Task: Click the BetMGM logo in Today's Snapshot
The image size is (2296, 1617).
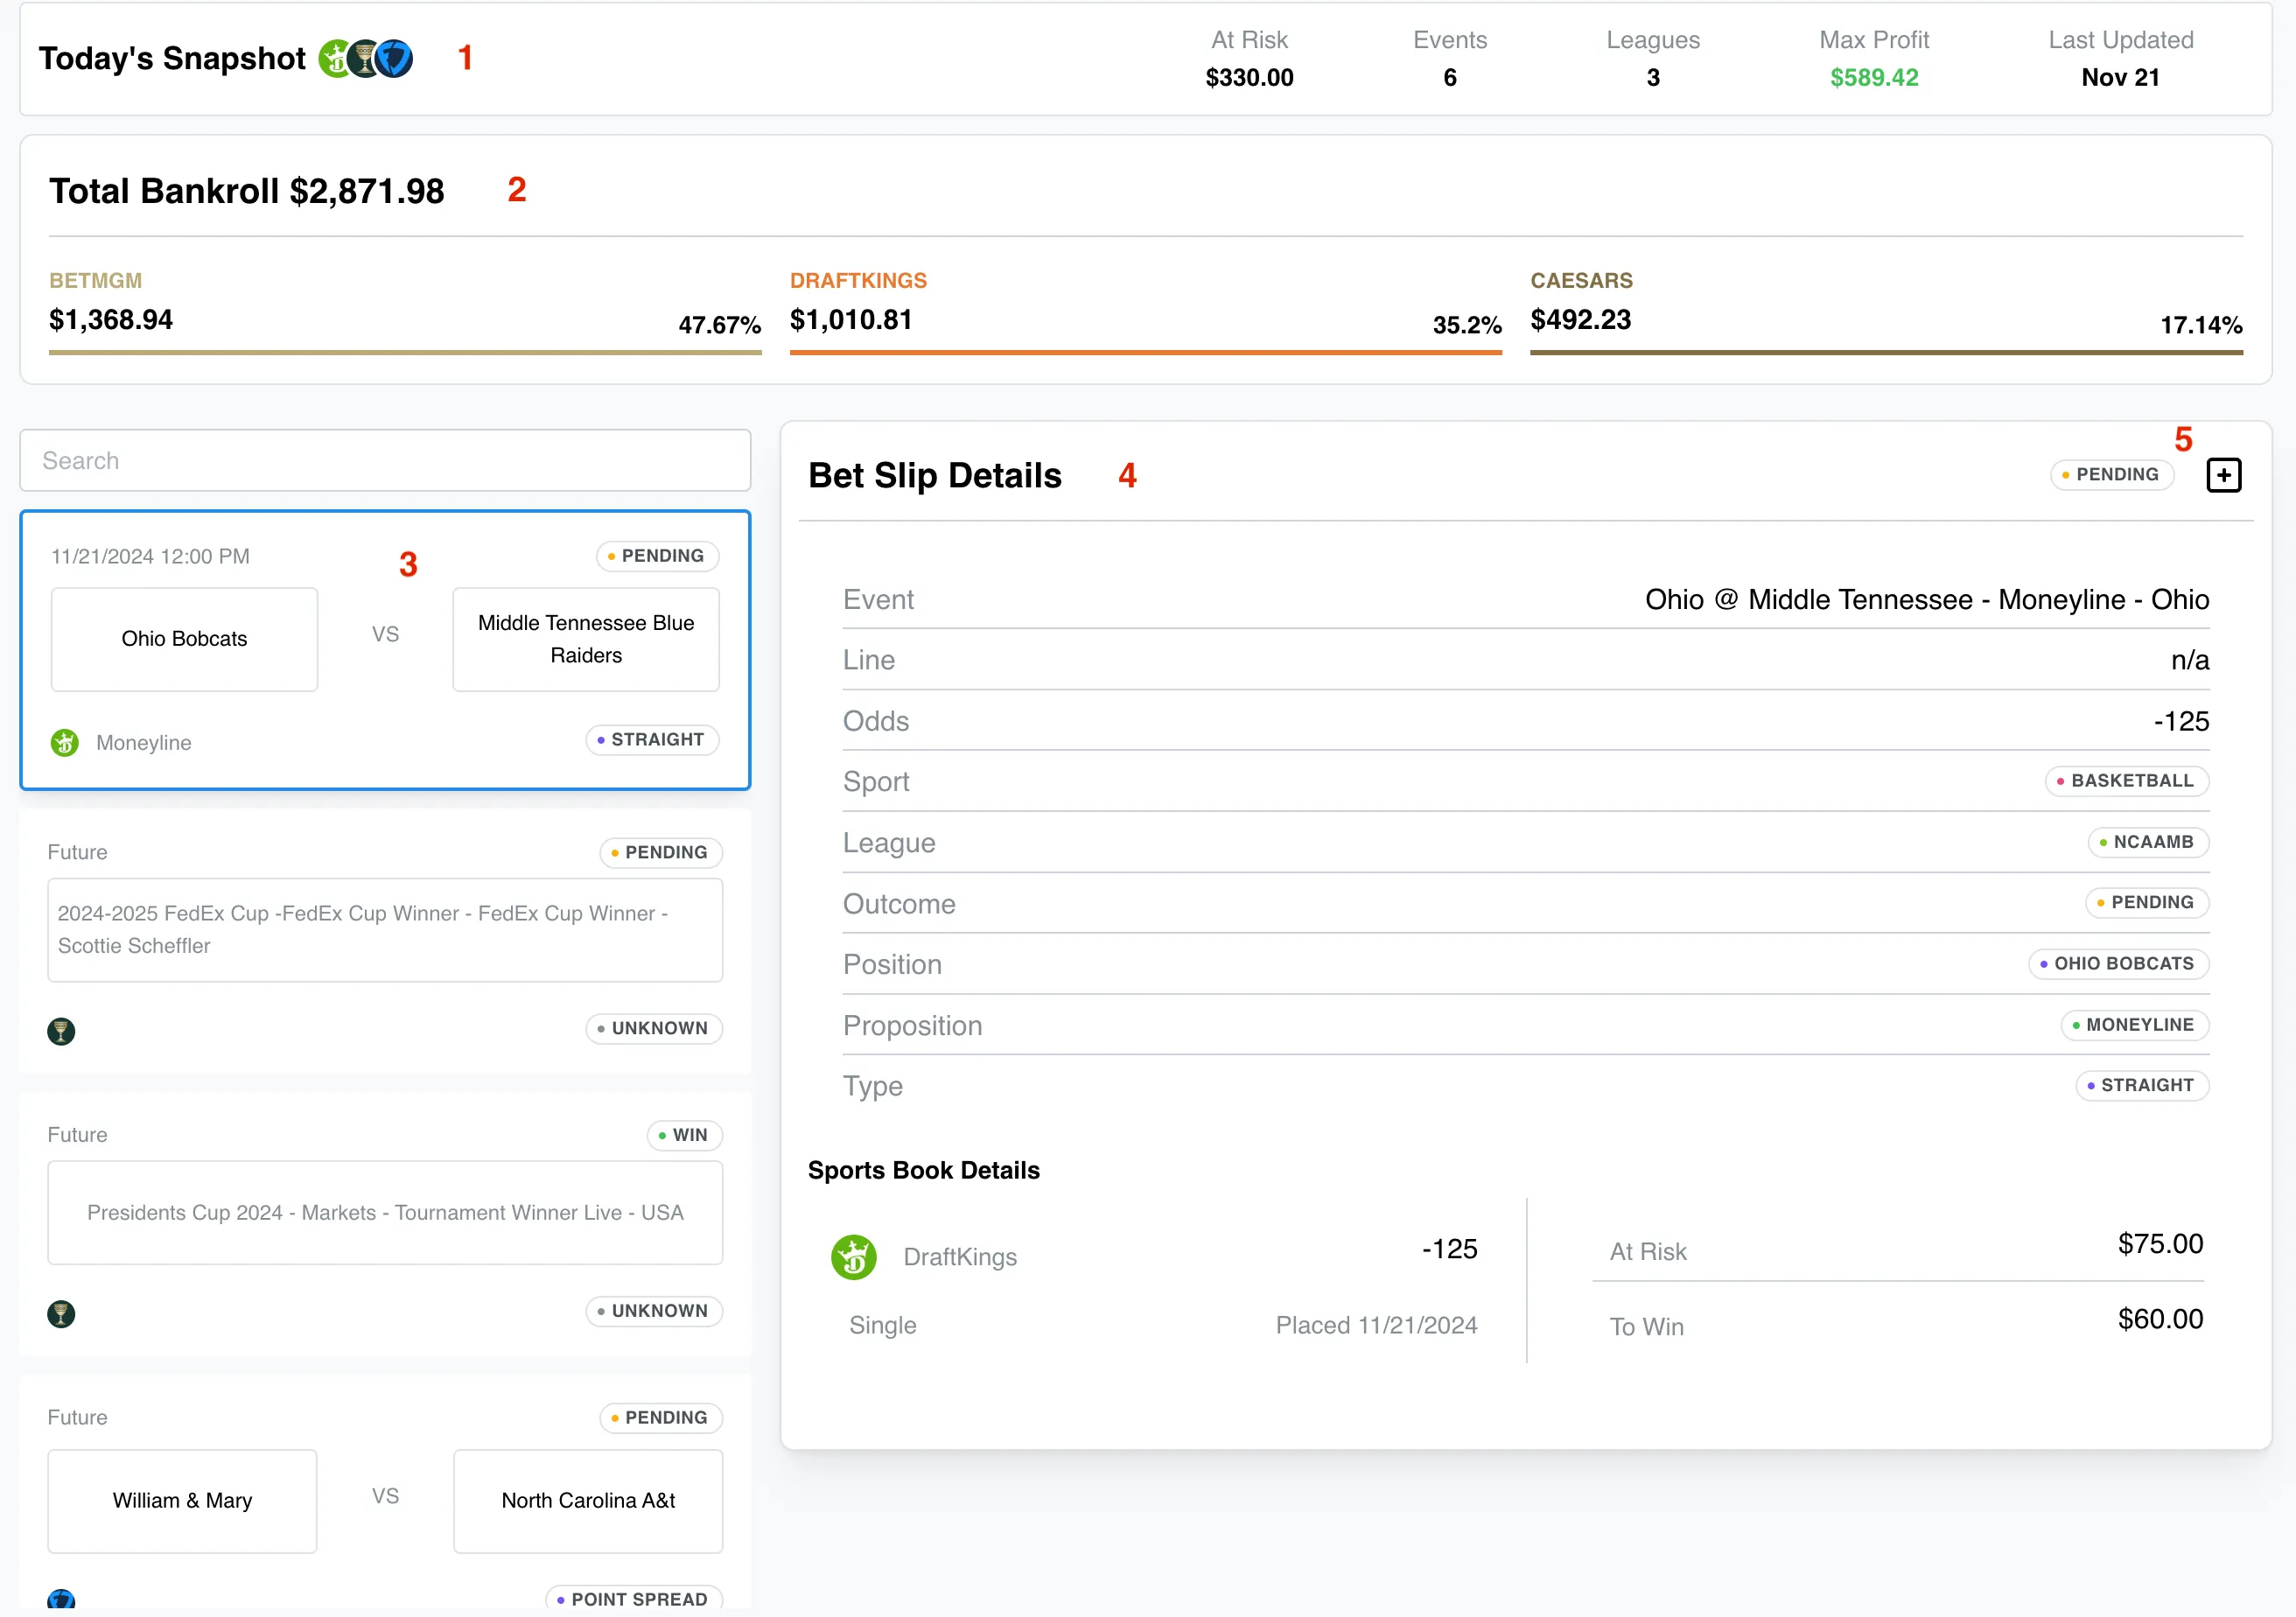Action: [364, 59]
